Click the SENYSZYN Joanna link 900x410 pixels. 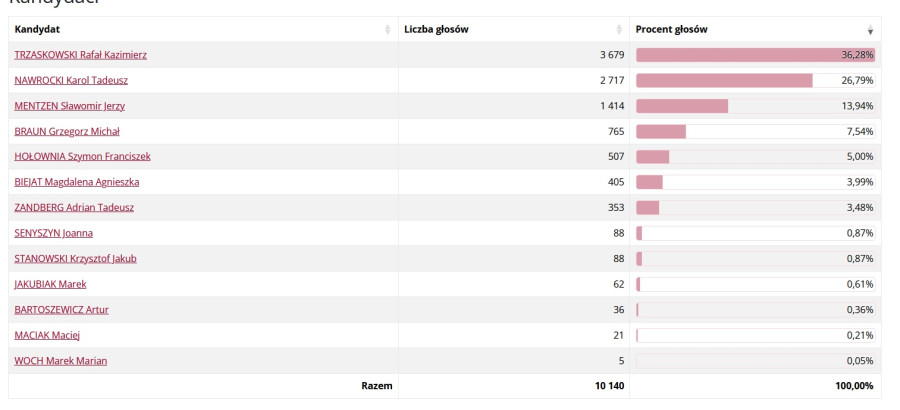54,233
